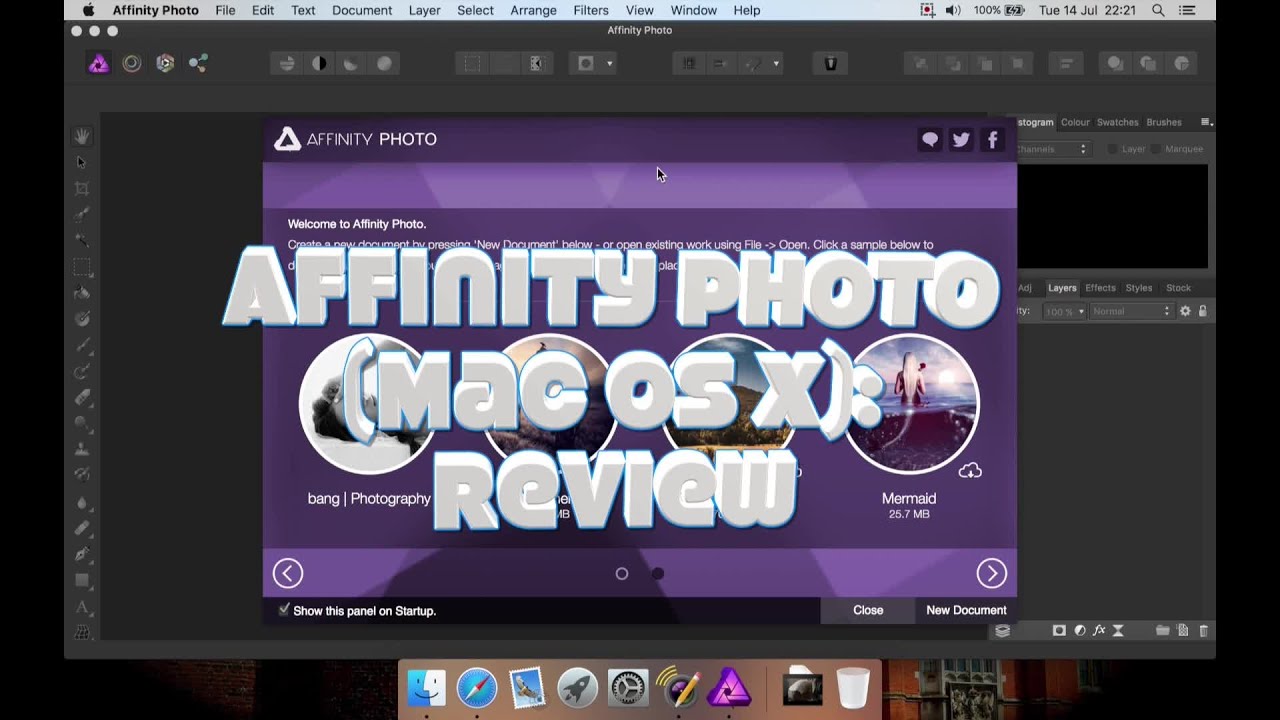Open layer effects fx icon
This screenshot has height=720, width=1280.
pos(1099,631)
